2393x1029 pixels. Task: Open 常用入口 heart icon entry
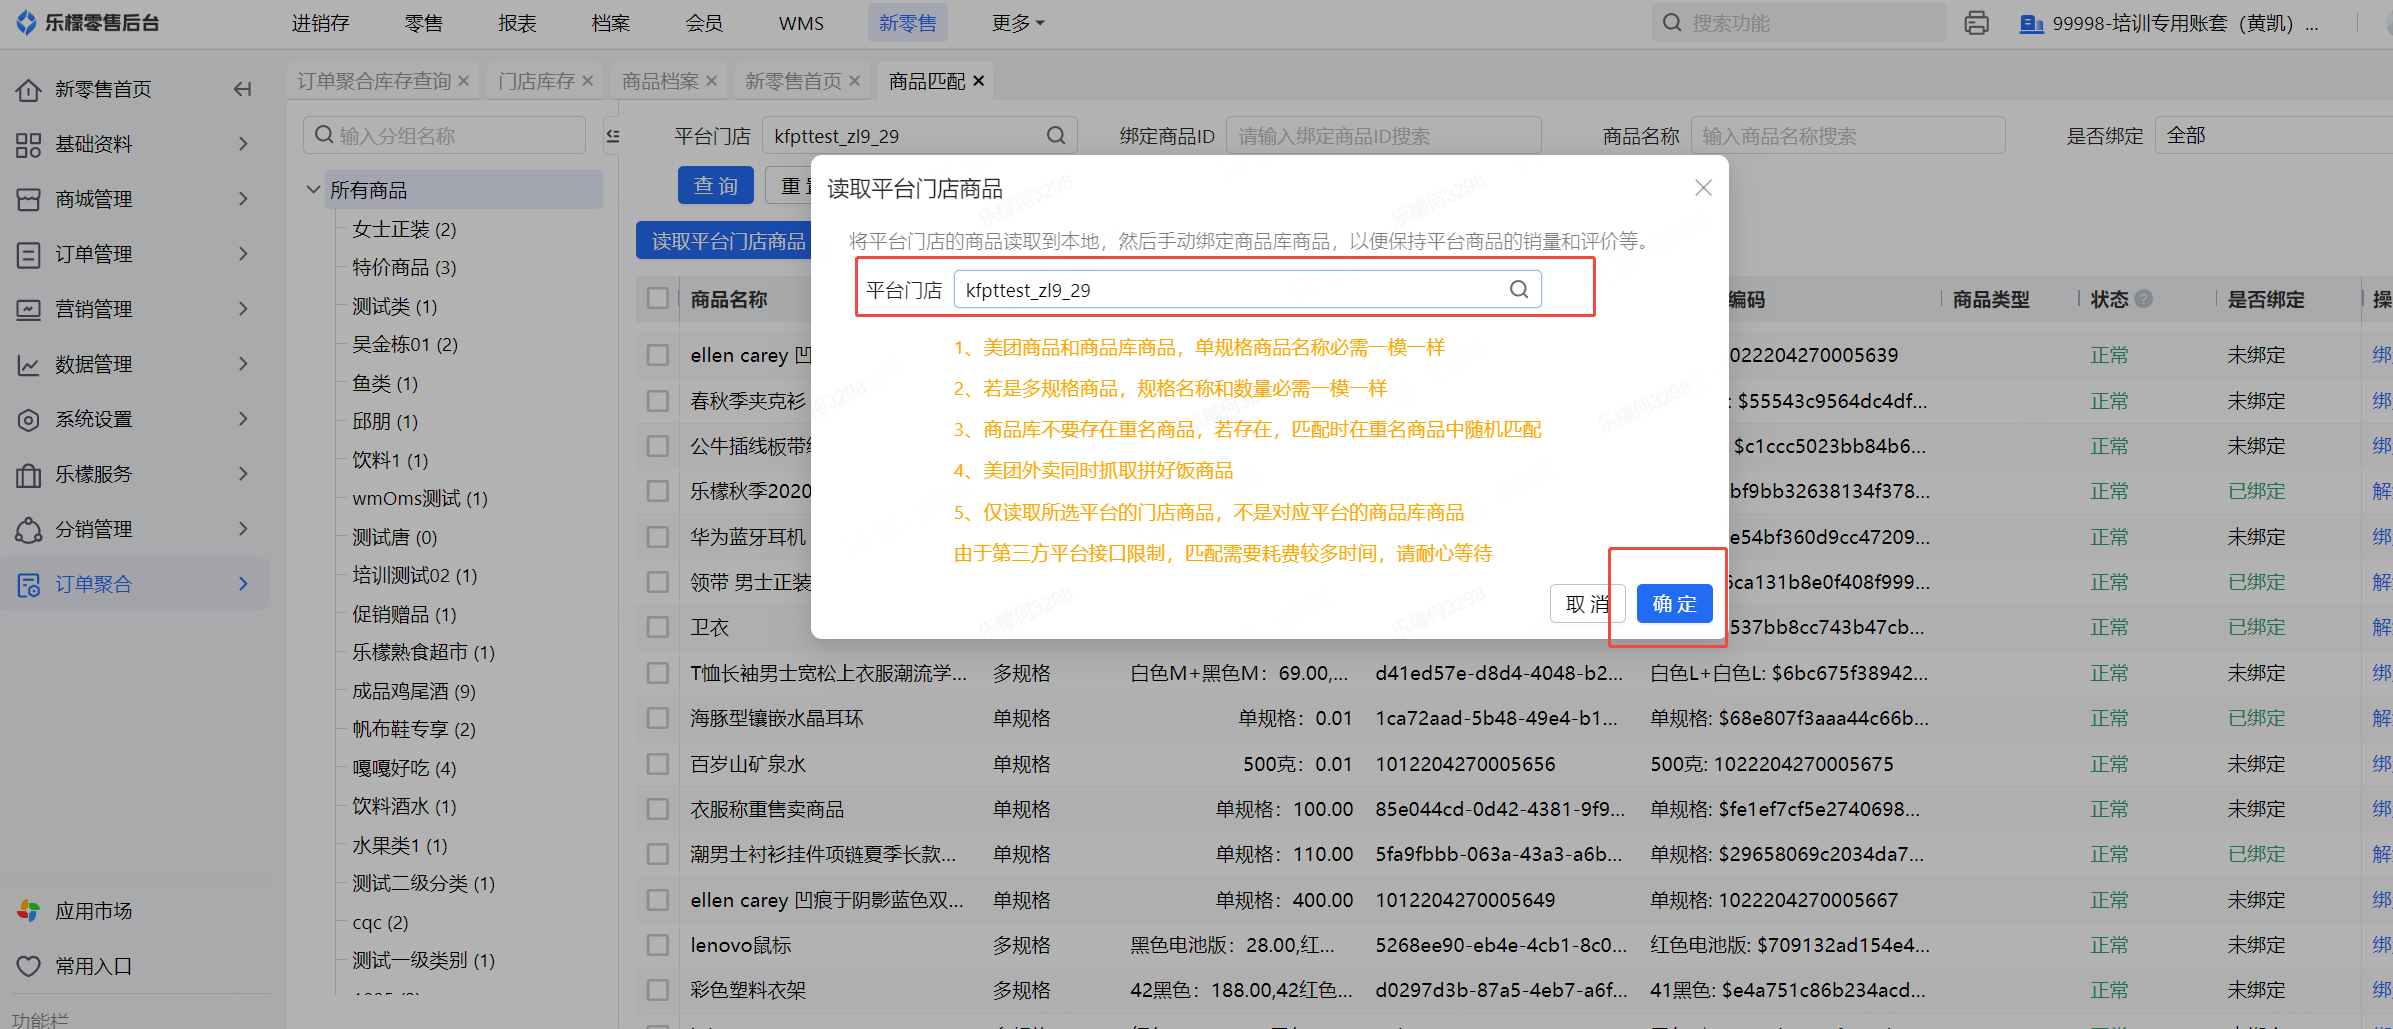click(x=29, y=966)
